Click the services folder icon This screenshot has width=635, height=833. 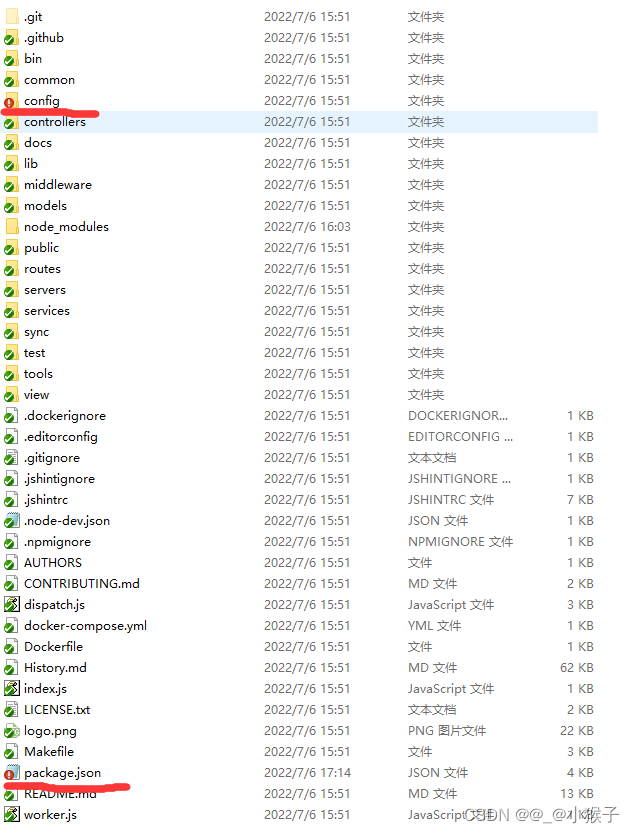[x=12, y=311]
